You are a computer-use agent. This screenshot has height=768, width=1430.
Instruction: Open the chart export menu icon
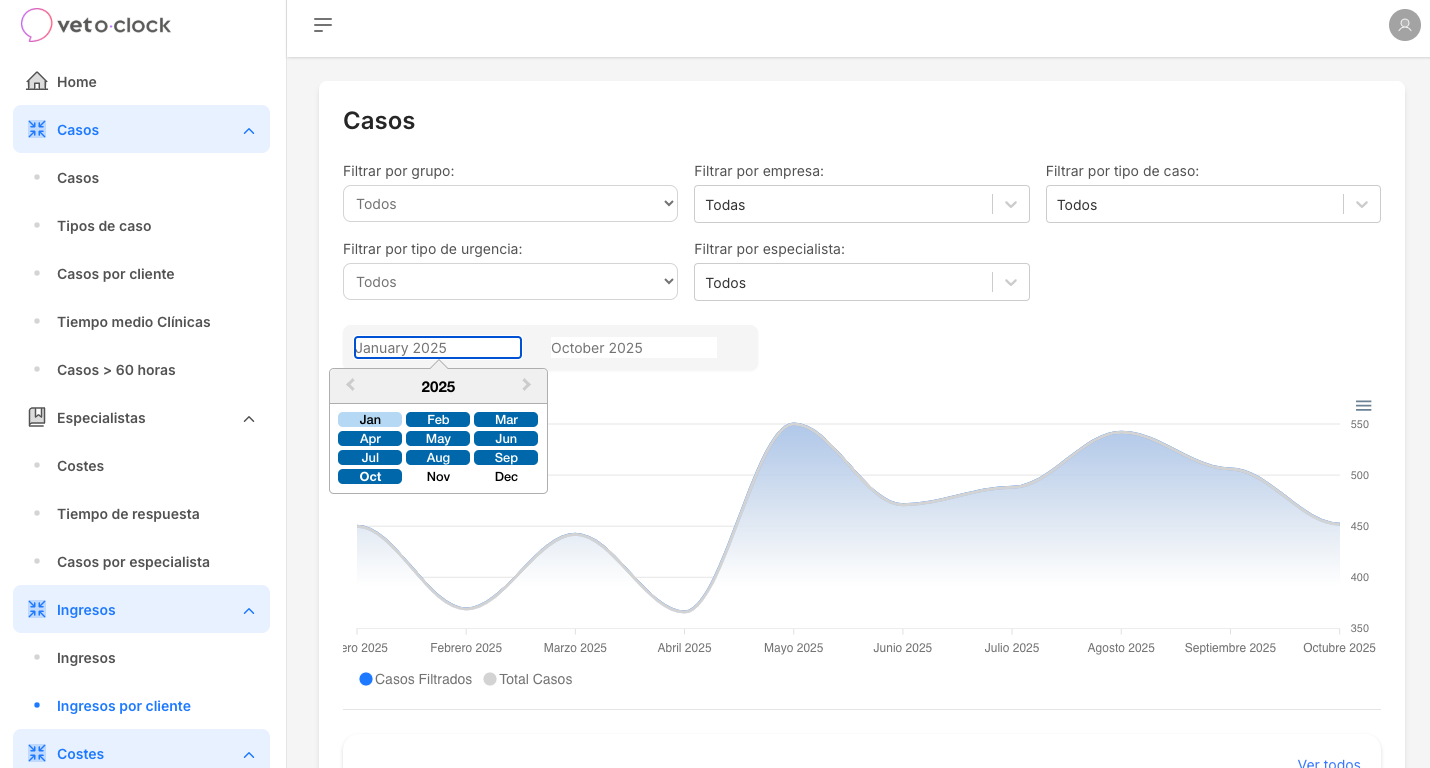1363,406
